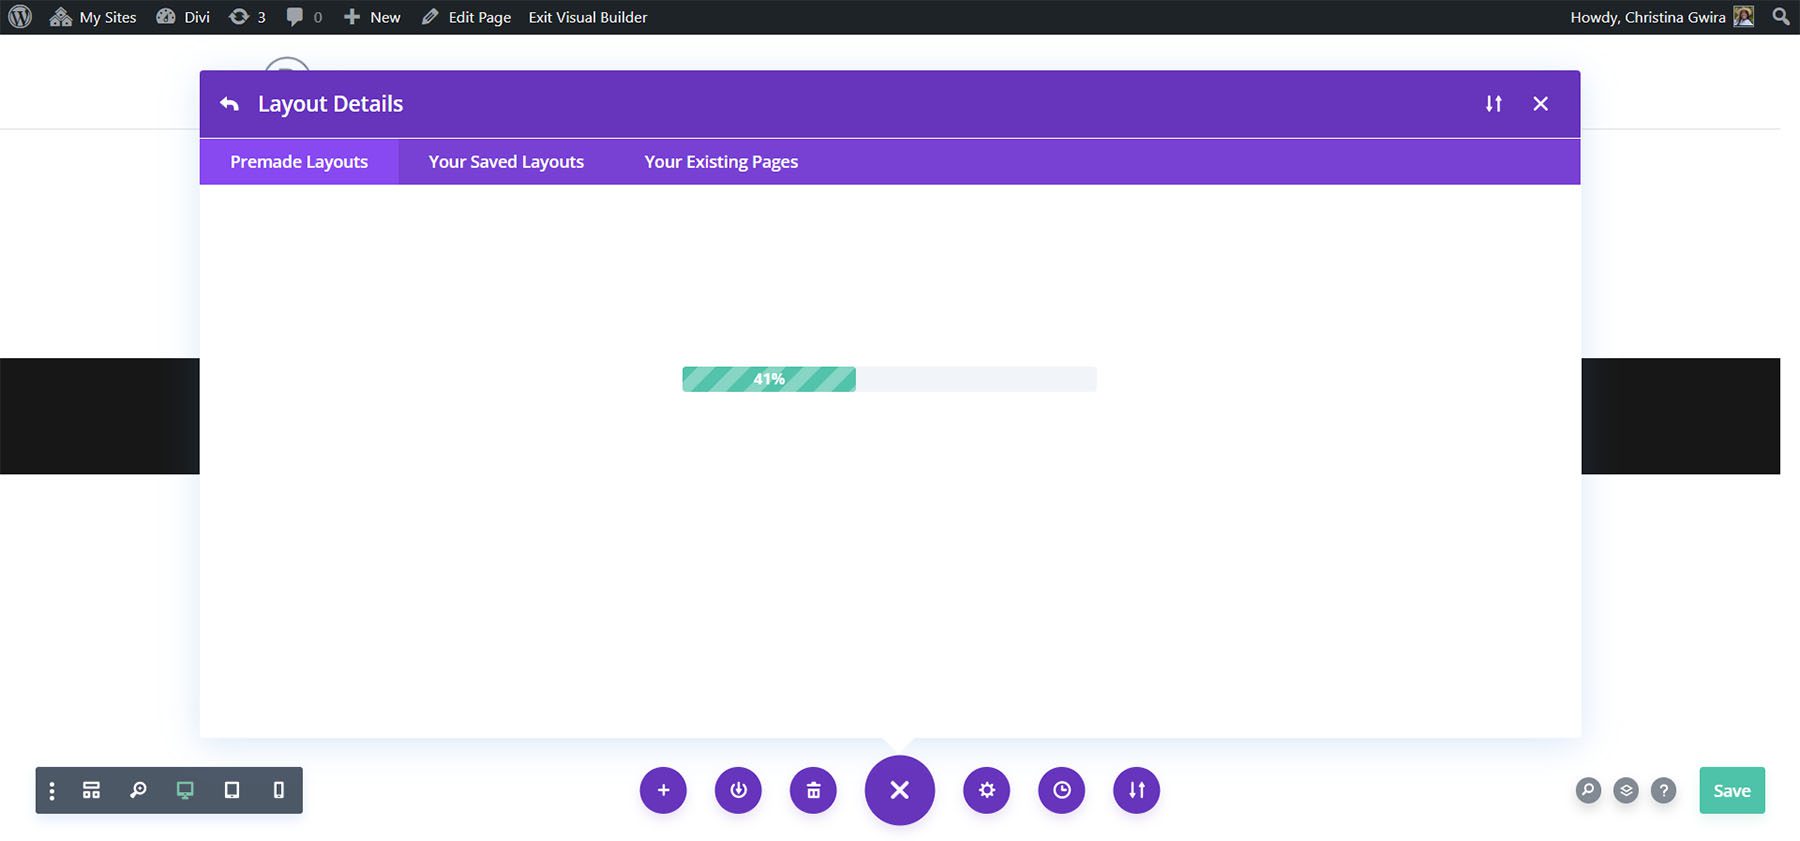1800x841 pixels.
Task: Switch to tablet preview
Action: [x=232, y=790]
